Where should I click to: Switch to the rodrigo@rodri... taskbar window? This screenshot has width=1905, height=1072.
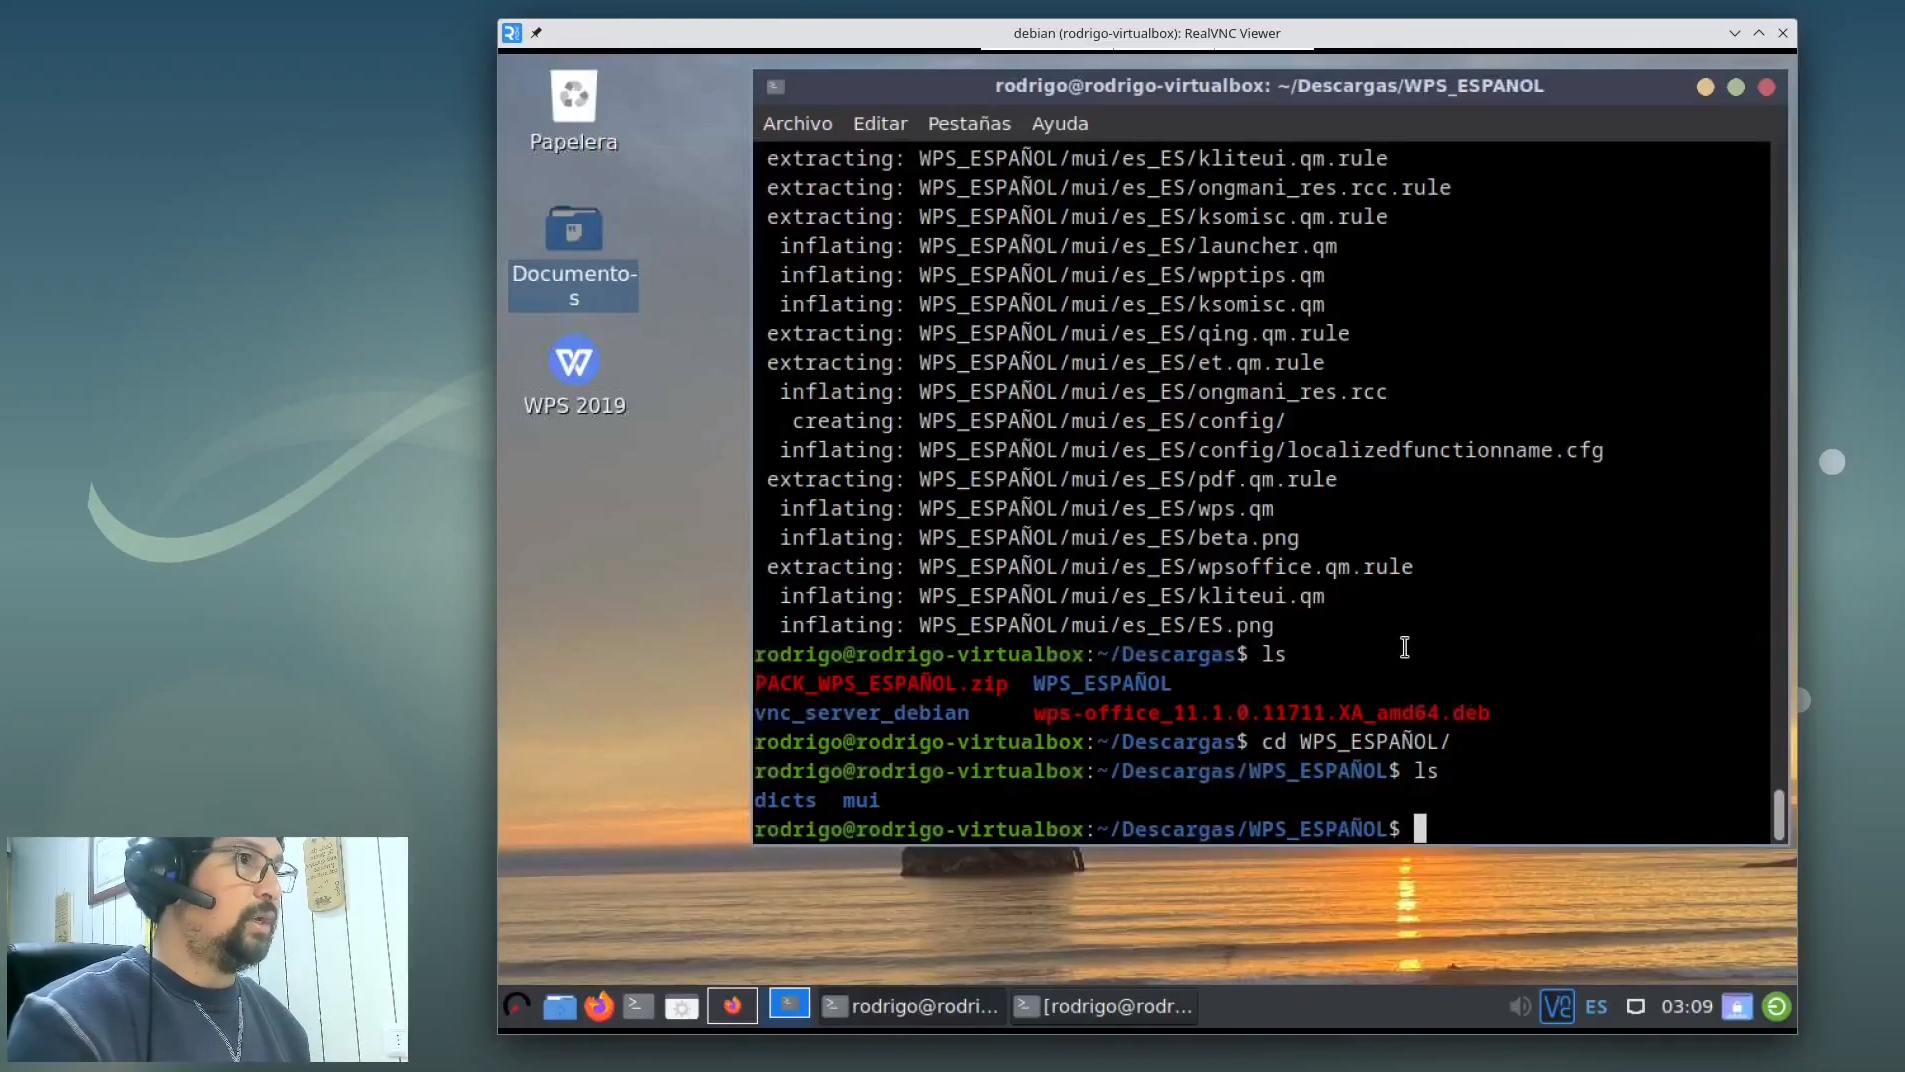[911, 1007]
